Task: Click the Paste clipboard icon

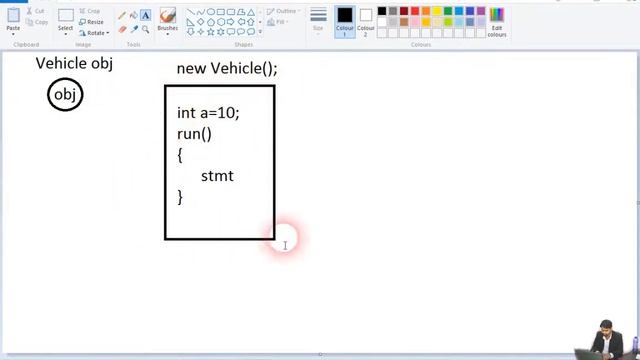Action: (13, 16)
